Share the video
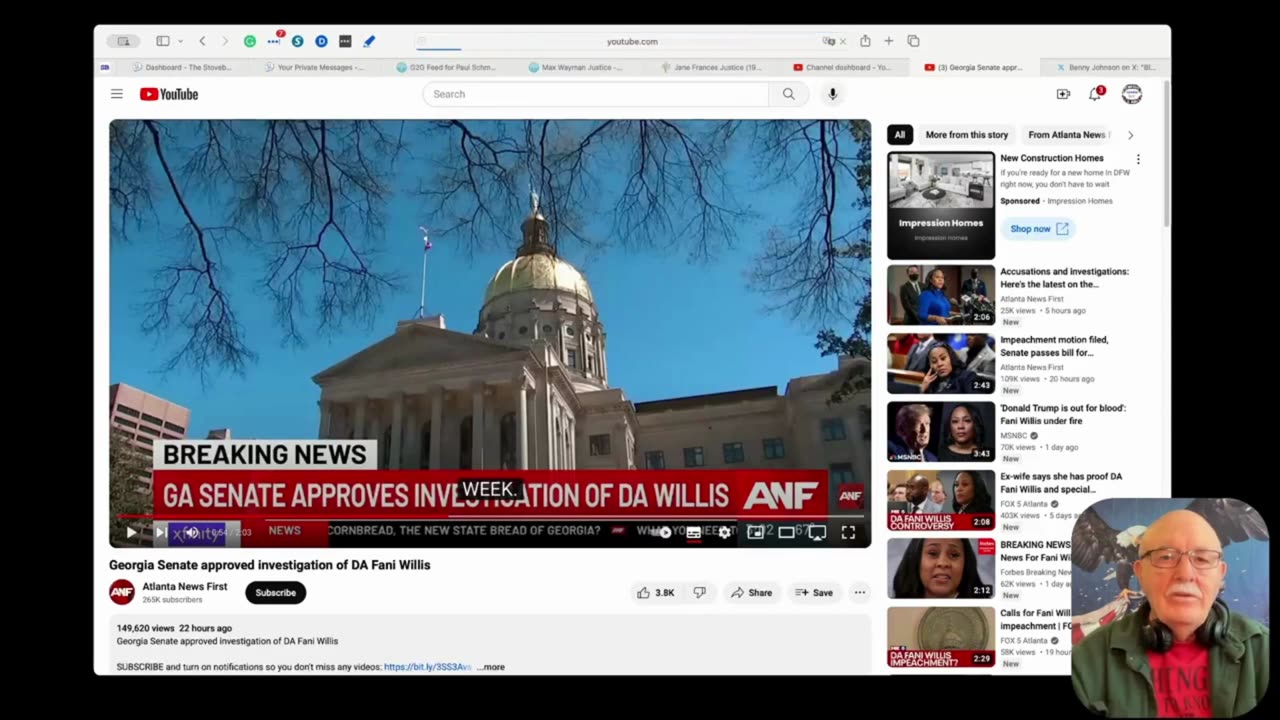Image resolution: width=1280 pixels, height=720 pixels. tap(751, 593)
